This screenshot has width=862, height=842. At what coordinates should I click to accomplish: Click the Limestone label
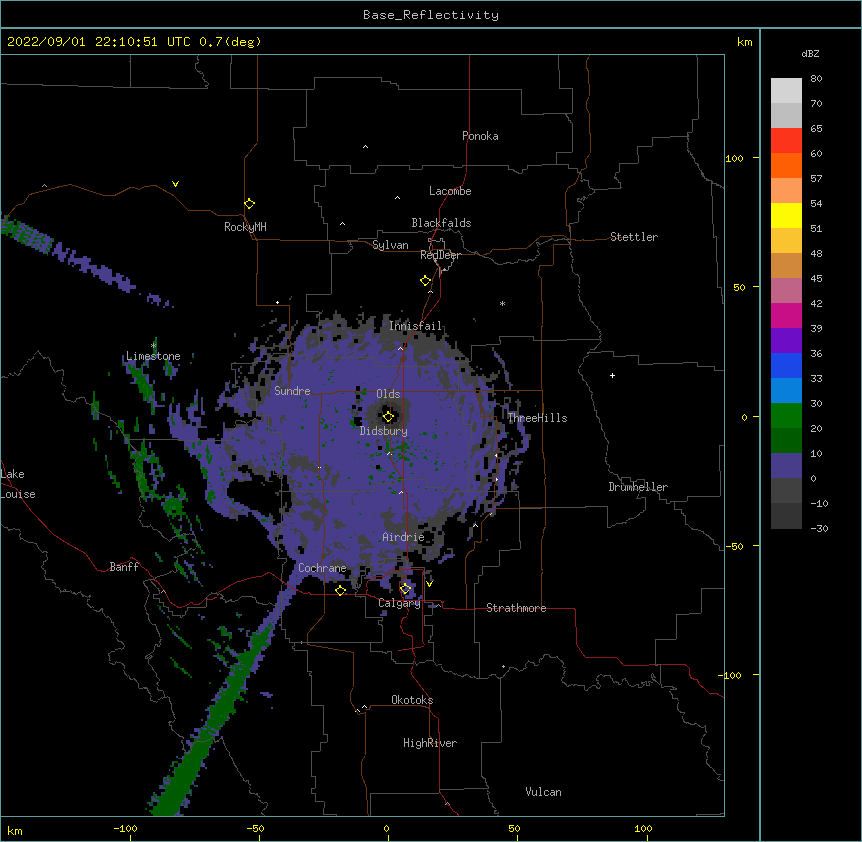[x=153, y=356]
